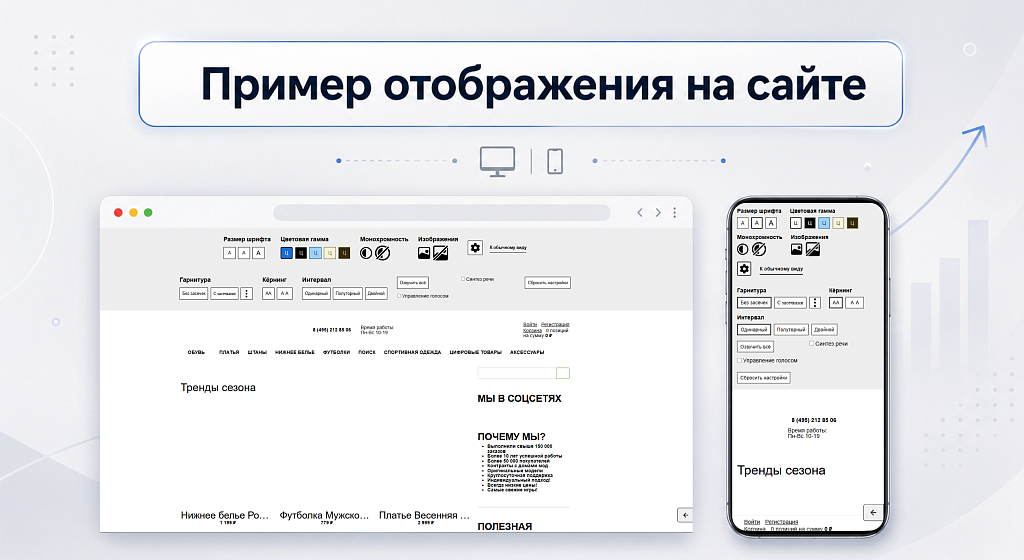
Task: Open 'СПОРТИВНАЯ ОДЕЖДА' menu item
Action: tap(412, 352)
